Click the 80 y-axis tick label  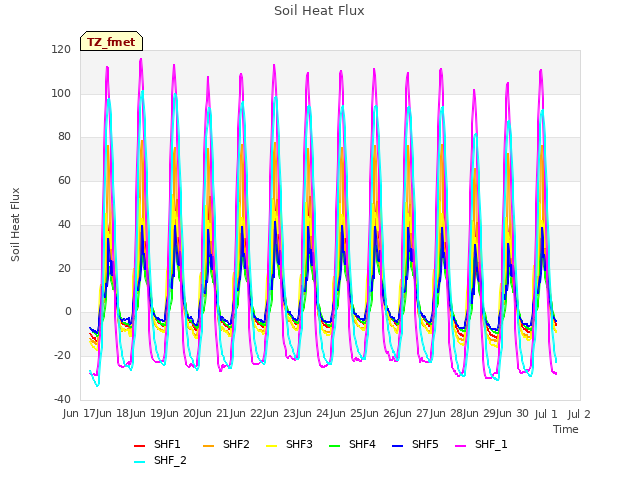[64, 137]
